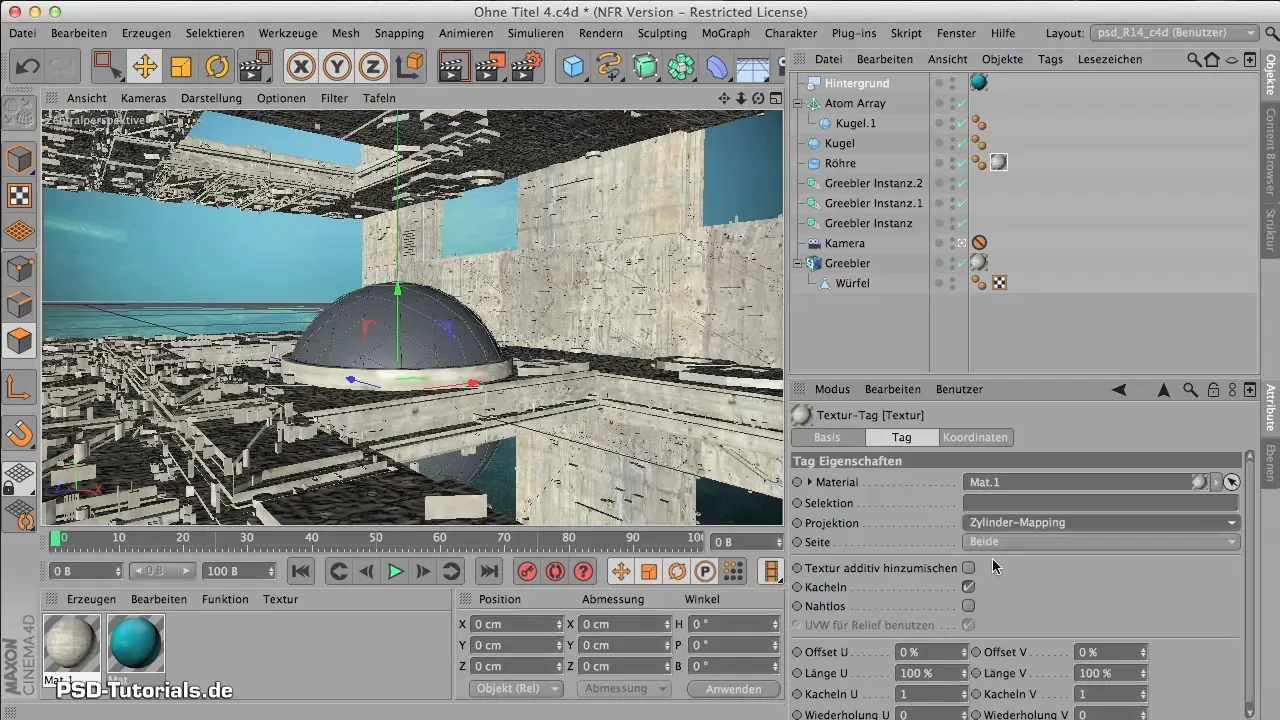Toggle the coordinate system icon
This screenshot has width=1280, height=720.
(x=410, y=67)
